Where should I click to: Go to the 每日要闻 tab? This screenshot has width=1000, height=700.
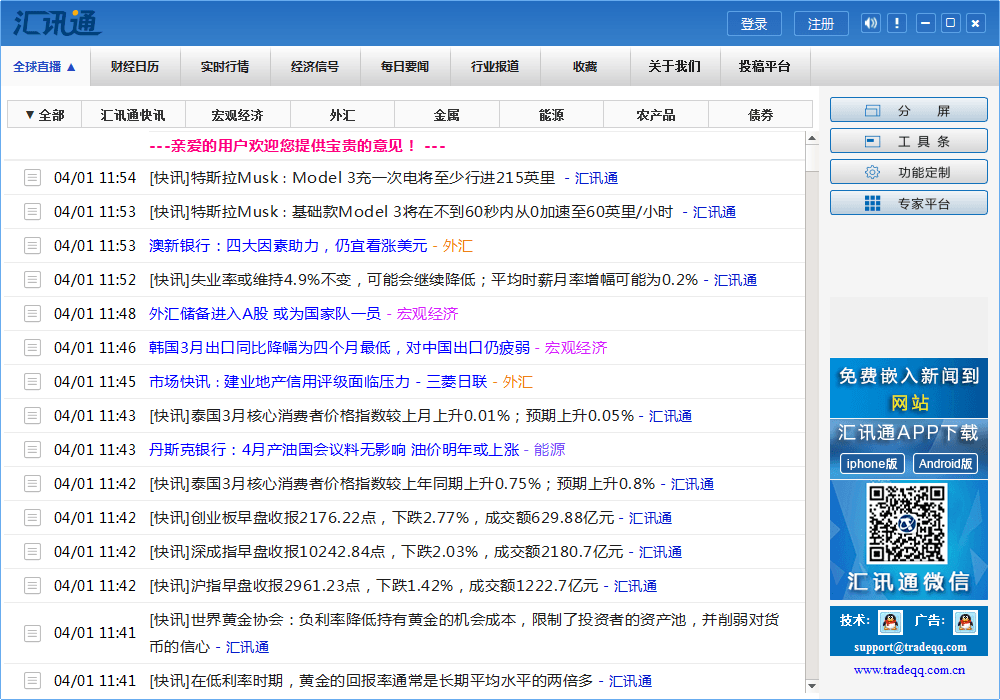click(405, 66)
